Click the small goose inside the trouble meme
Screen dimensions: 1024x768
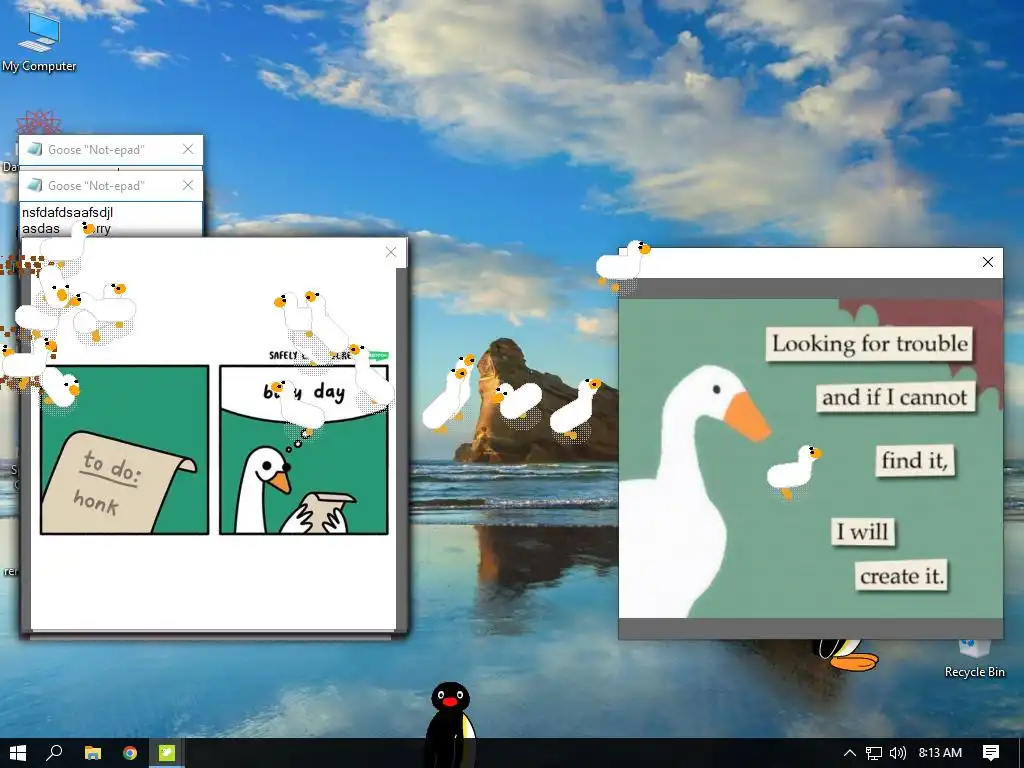point(794,471)
